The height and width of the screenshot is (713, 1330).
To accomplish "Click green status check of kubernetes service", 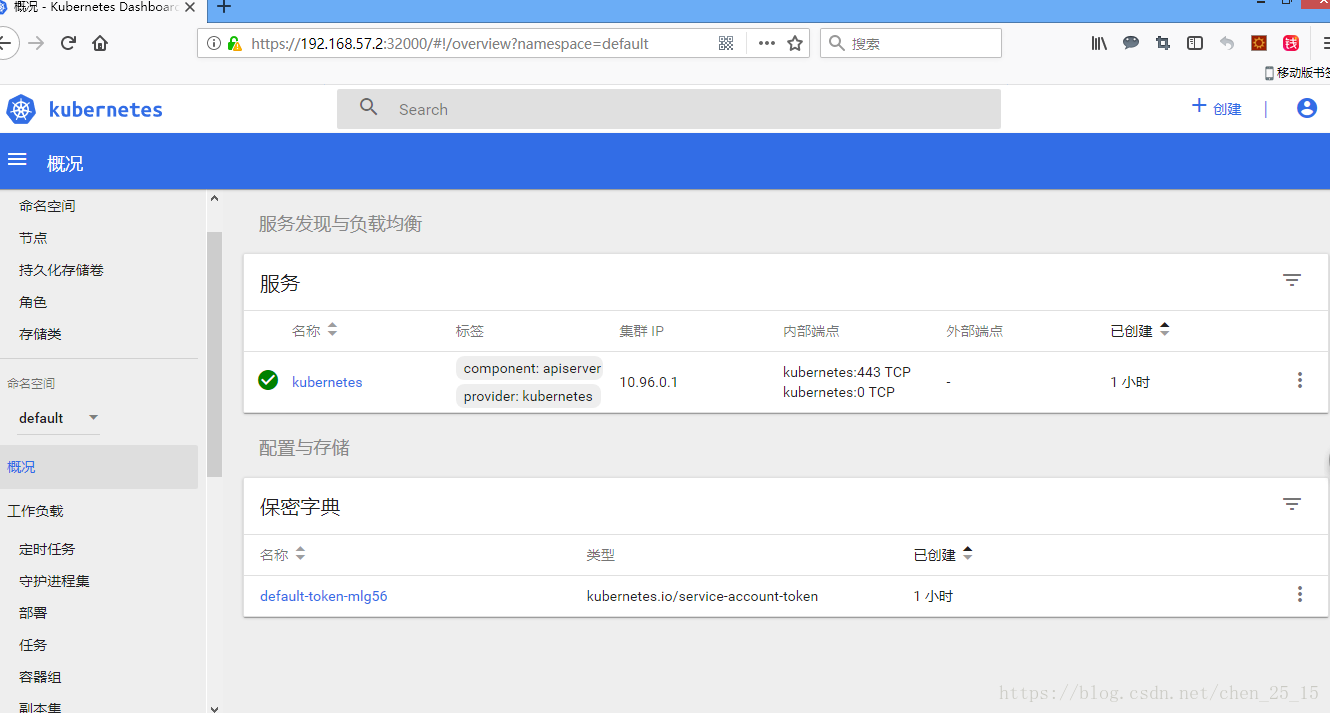I will pyautogui.click(x=268, y=380).
